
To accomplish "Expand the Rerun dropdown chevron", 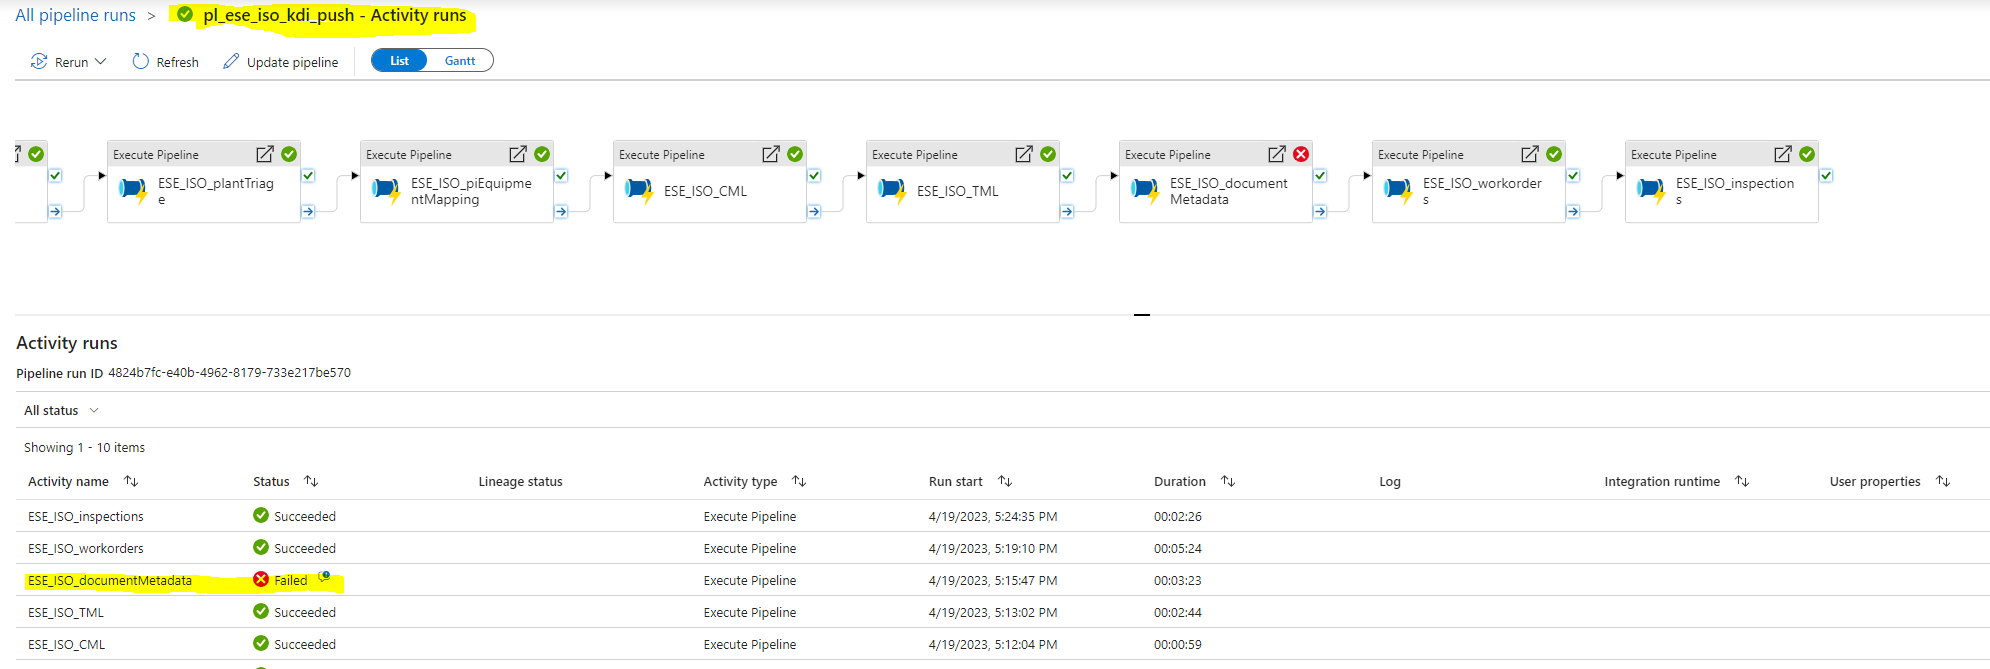I will point(100,62).
